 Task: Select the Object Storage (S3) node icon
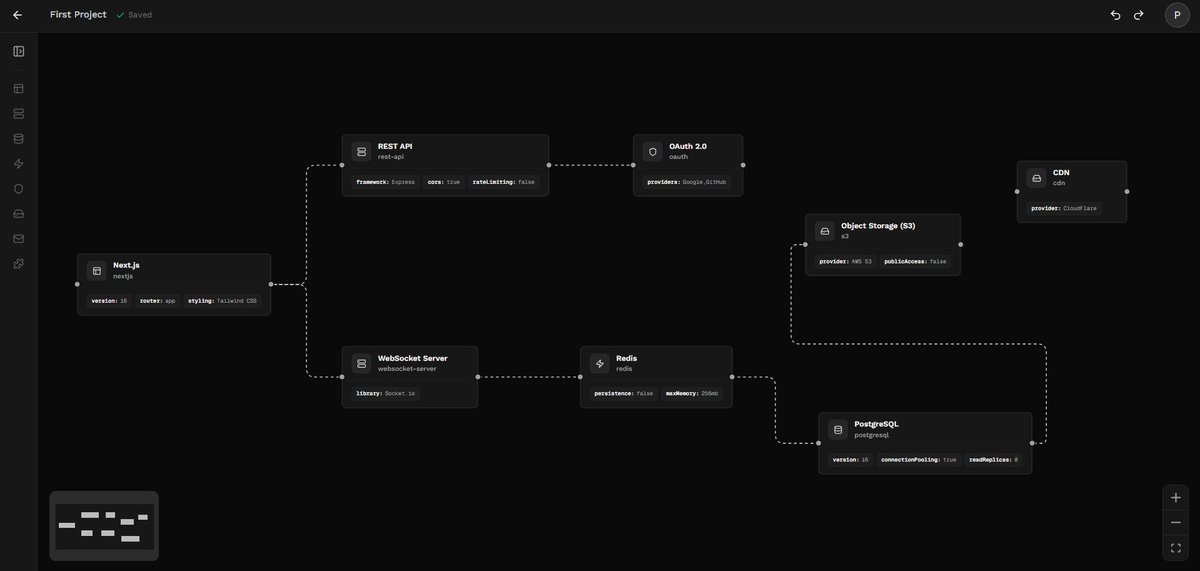click(824, 231)
